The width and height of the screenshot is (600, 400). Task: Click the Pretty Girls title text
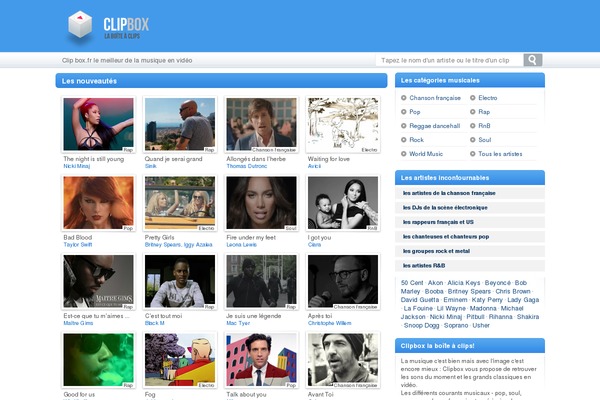click(x=159, y=237)
